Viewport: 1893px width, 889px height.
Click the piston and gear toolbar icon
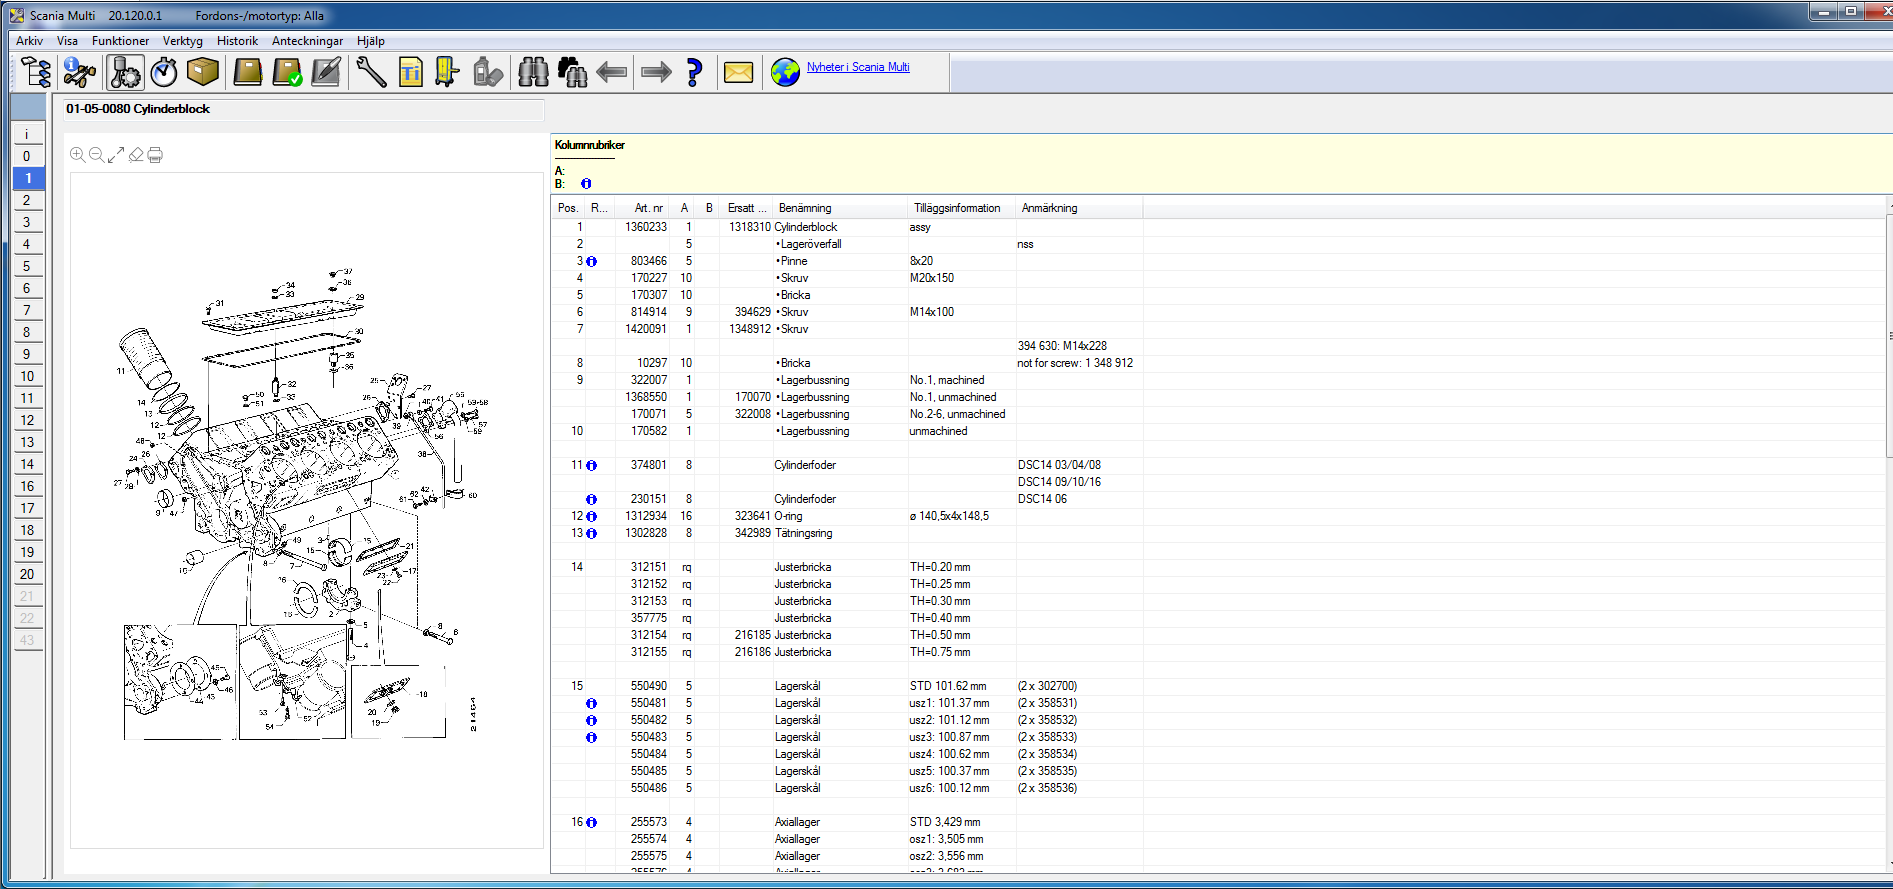point(126,72)
